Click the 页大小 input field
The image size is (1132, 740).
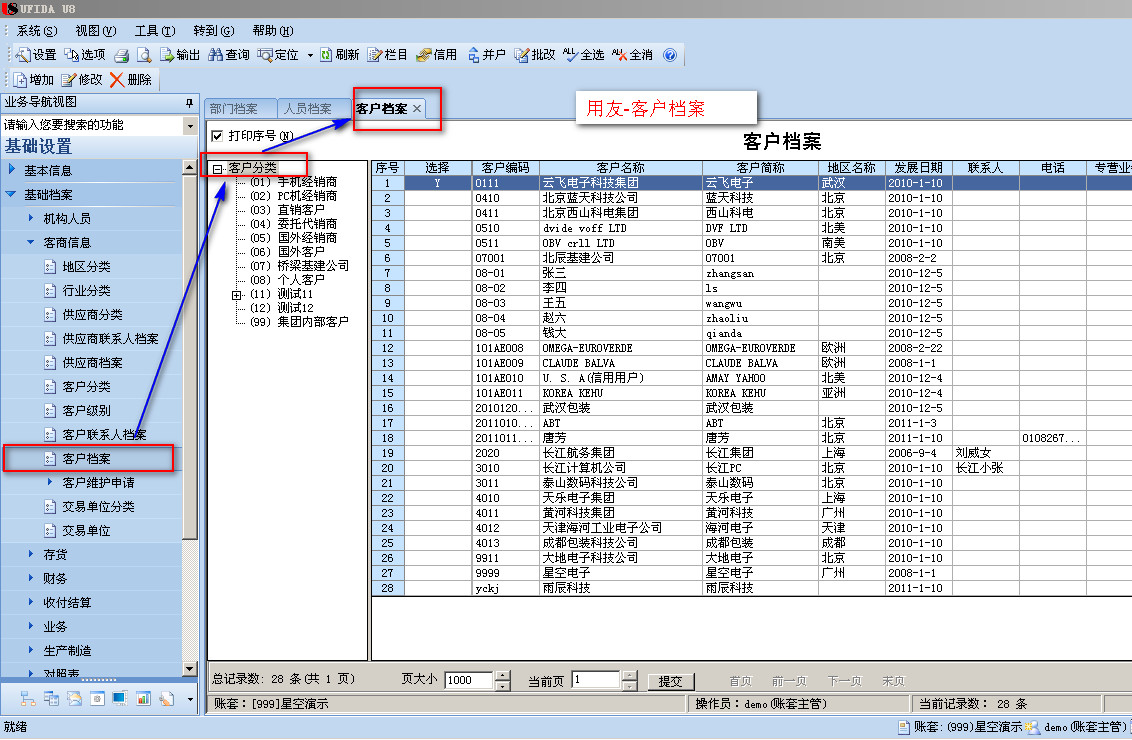click(469, 681)
